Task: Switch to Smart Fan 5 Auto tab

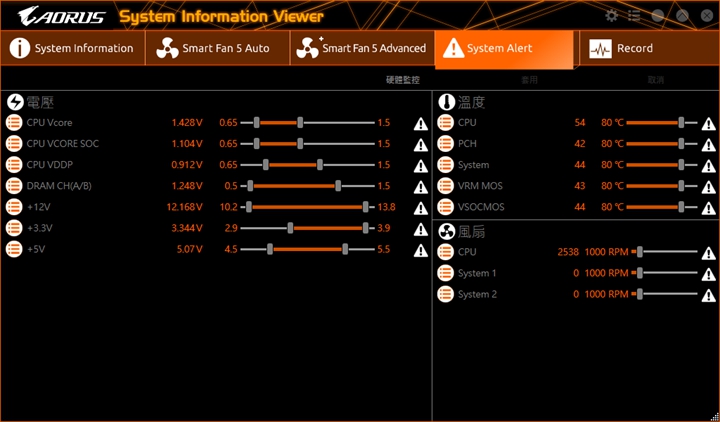Action: pyautogui.click(x=218, y=48)
